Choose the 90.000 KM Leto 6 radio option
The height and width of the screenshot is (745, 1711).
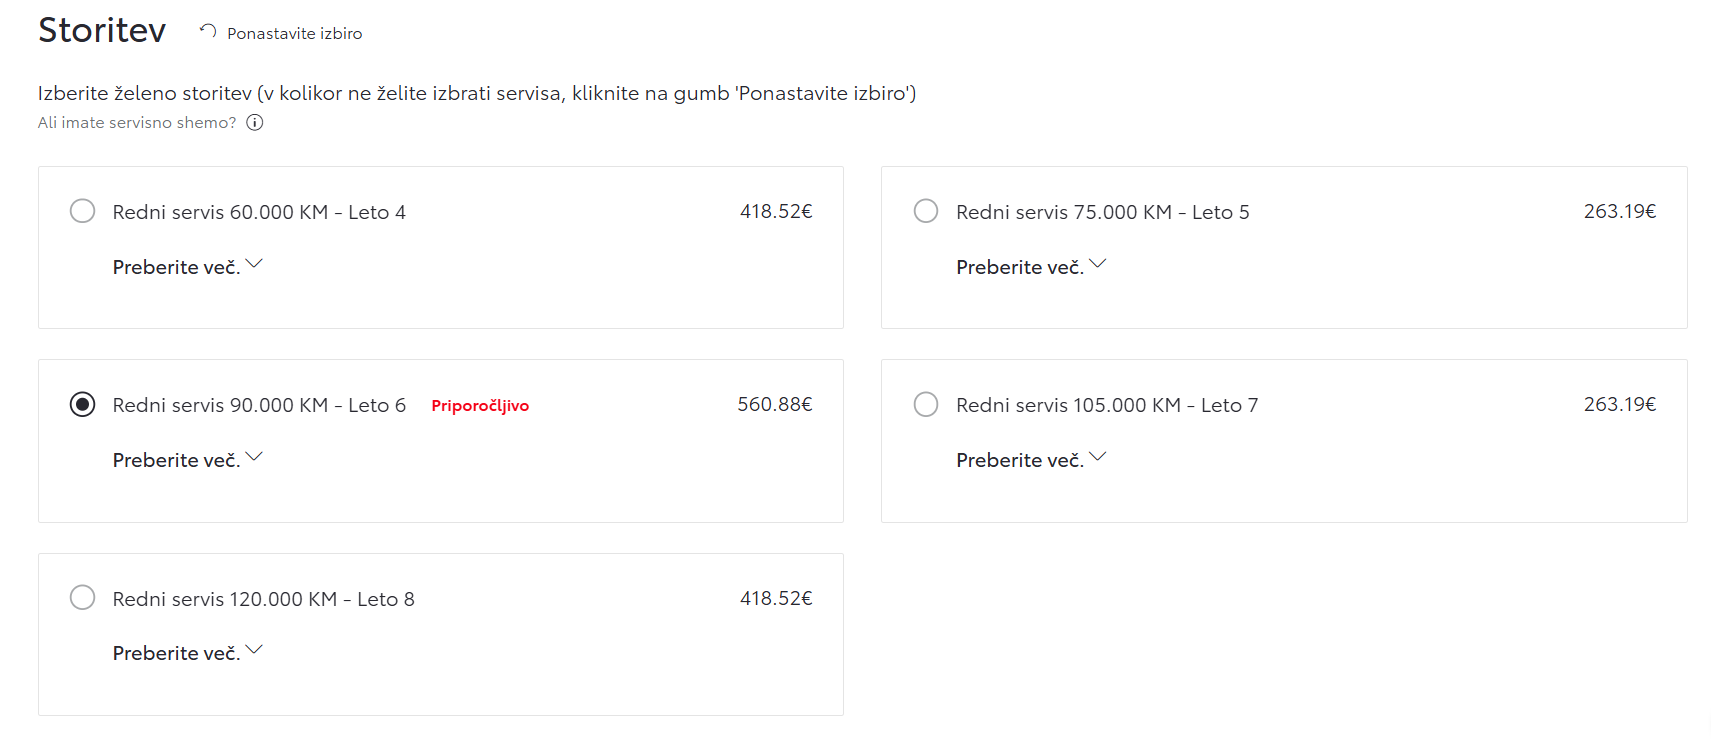click(x=83, y=404)
